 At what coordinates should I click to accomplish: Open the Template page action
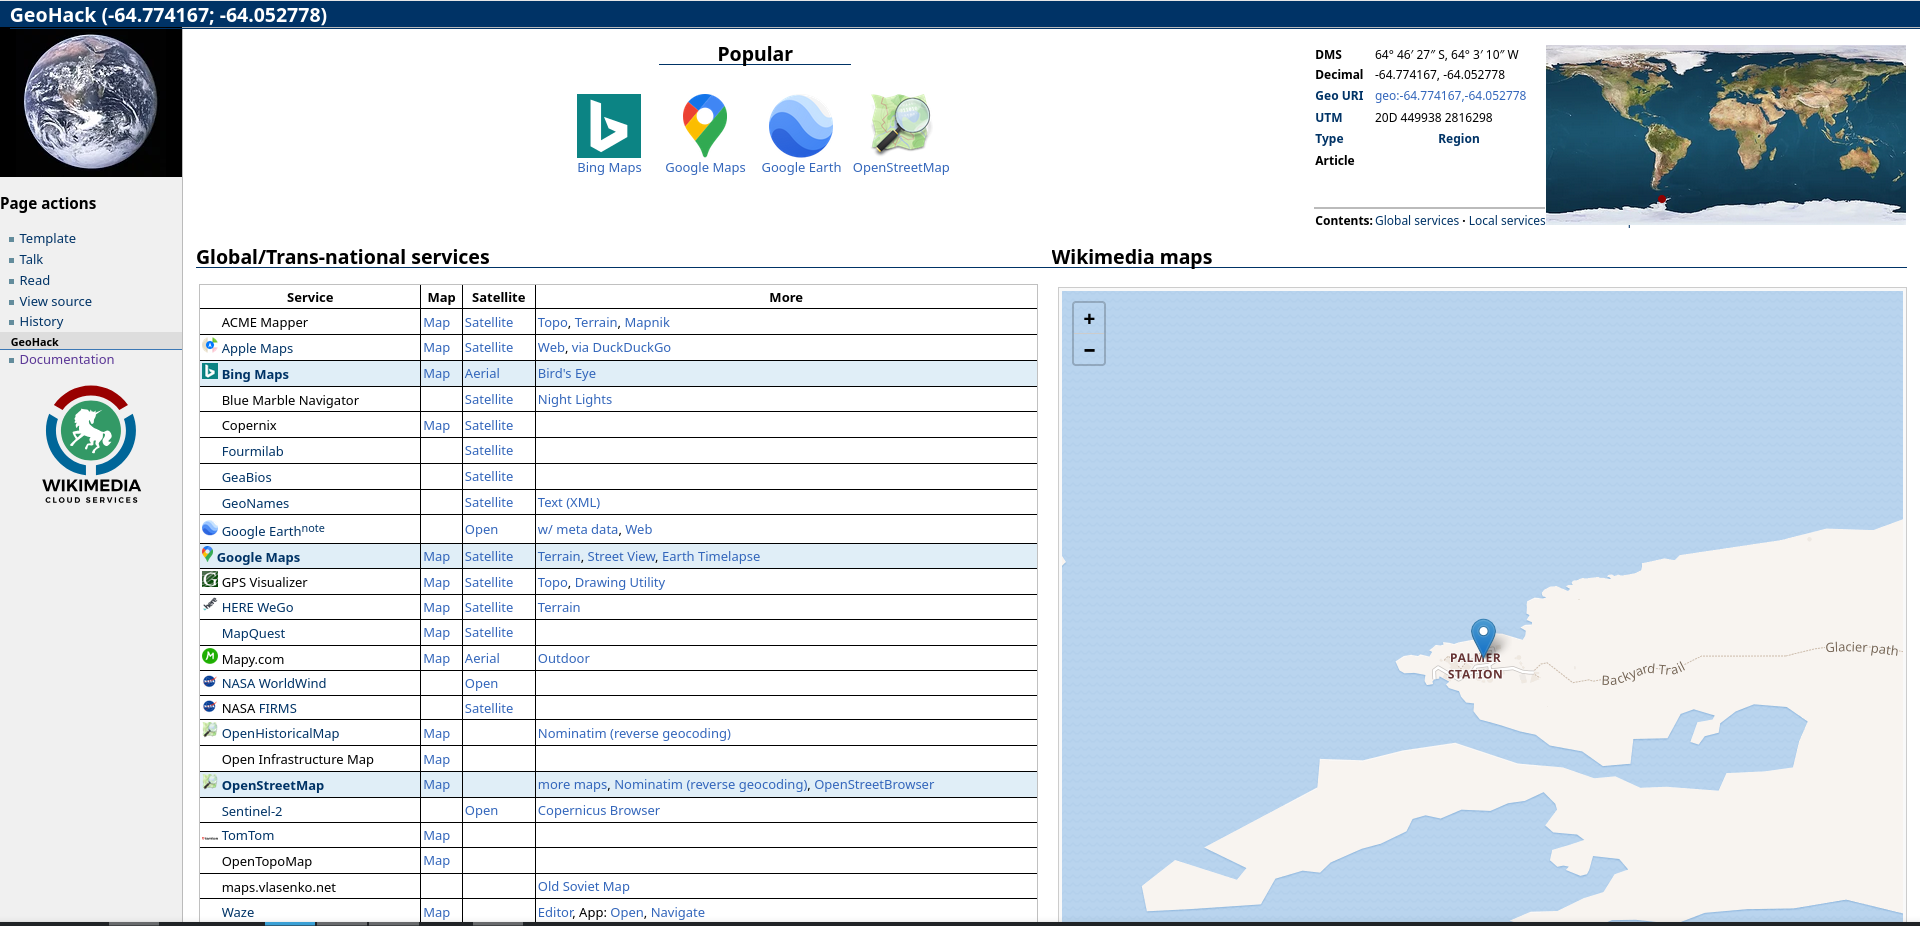[47, 238]
